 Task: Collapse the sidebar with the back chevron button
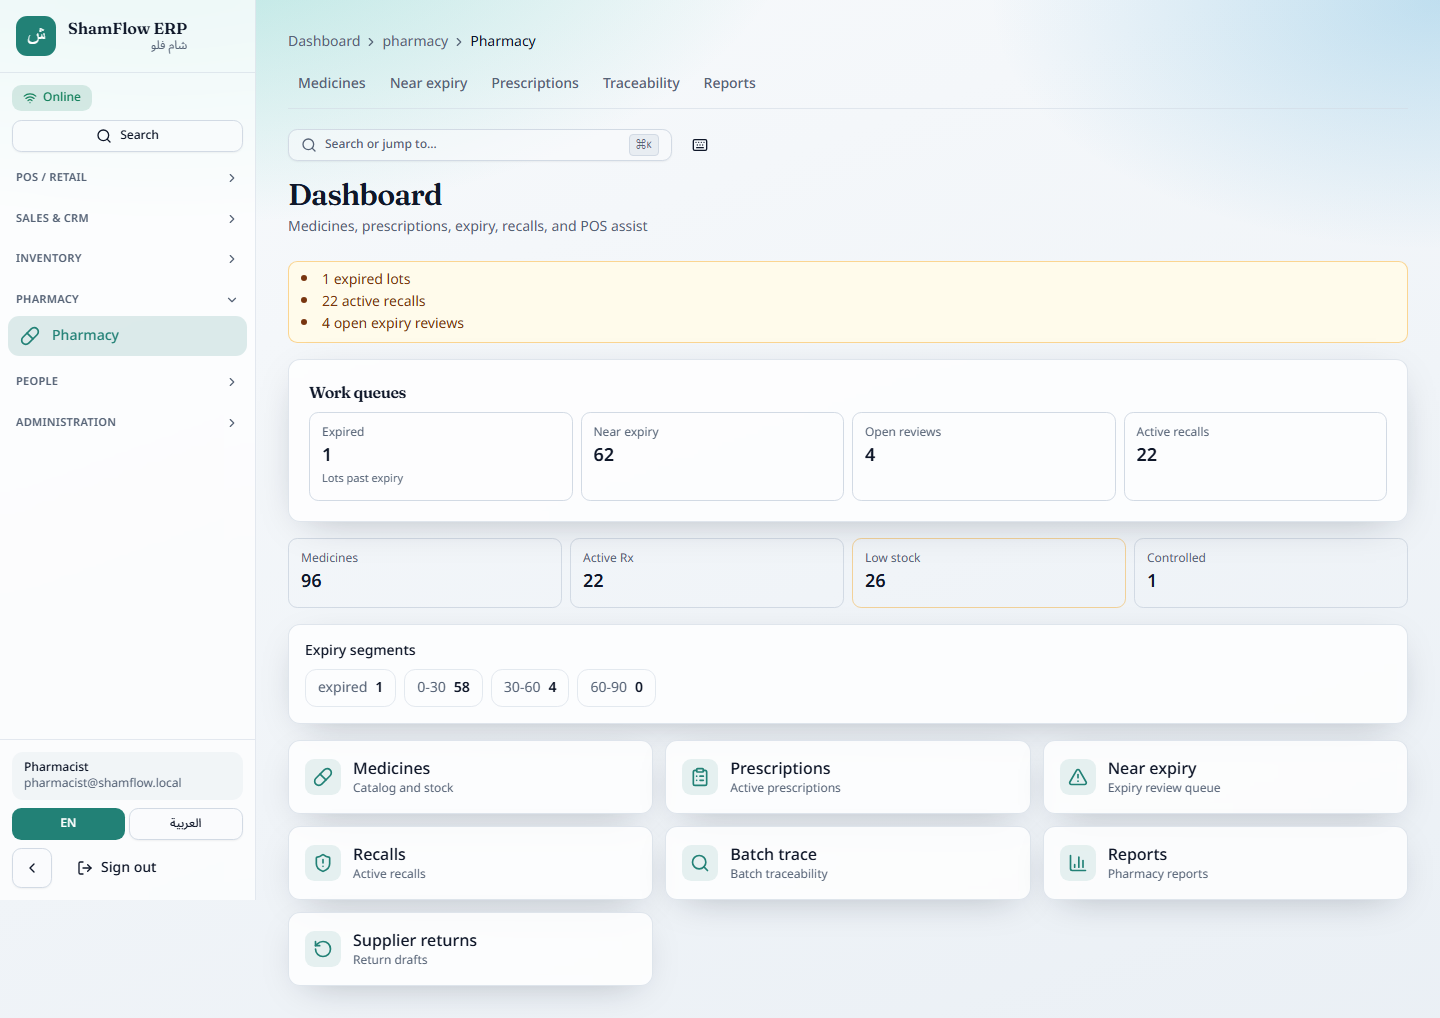pyautogui.click(x=32, y=868)
